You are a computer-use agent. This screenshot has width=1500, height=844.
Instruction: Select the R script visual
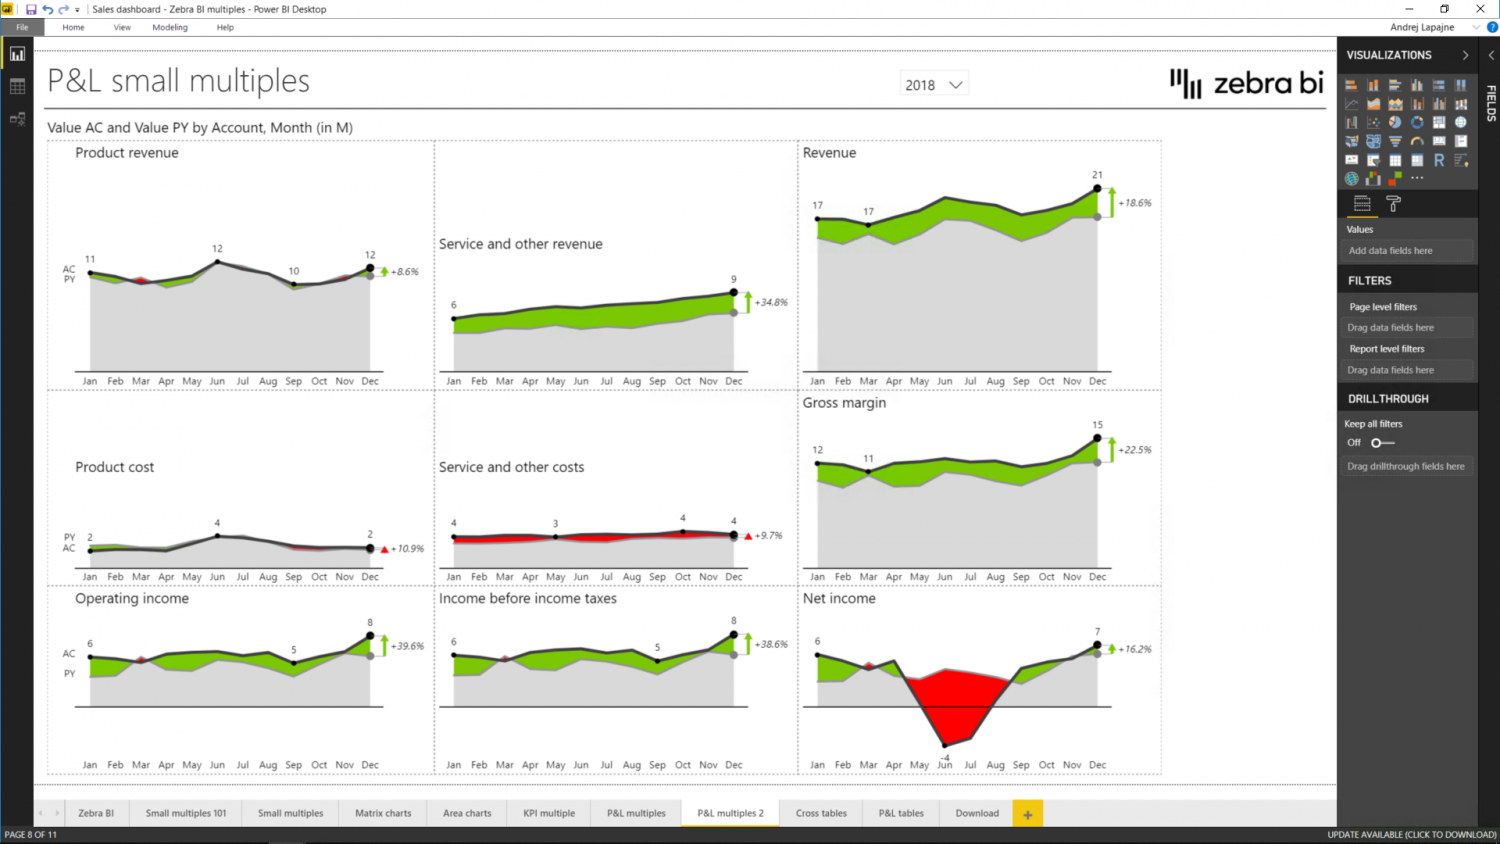[x=1439, y=159]
